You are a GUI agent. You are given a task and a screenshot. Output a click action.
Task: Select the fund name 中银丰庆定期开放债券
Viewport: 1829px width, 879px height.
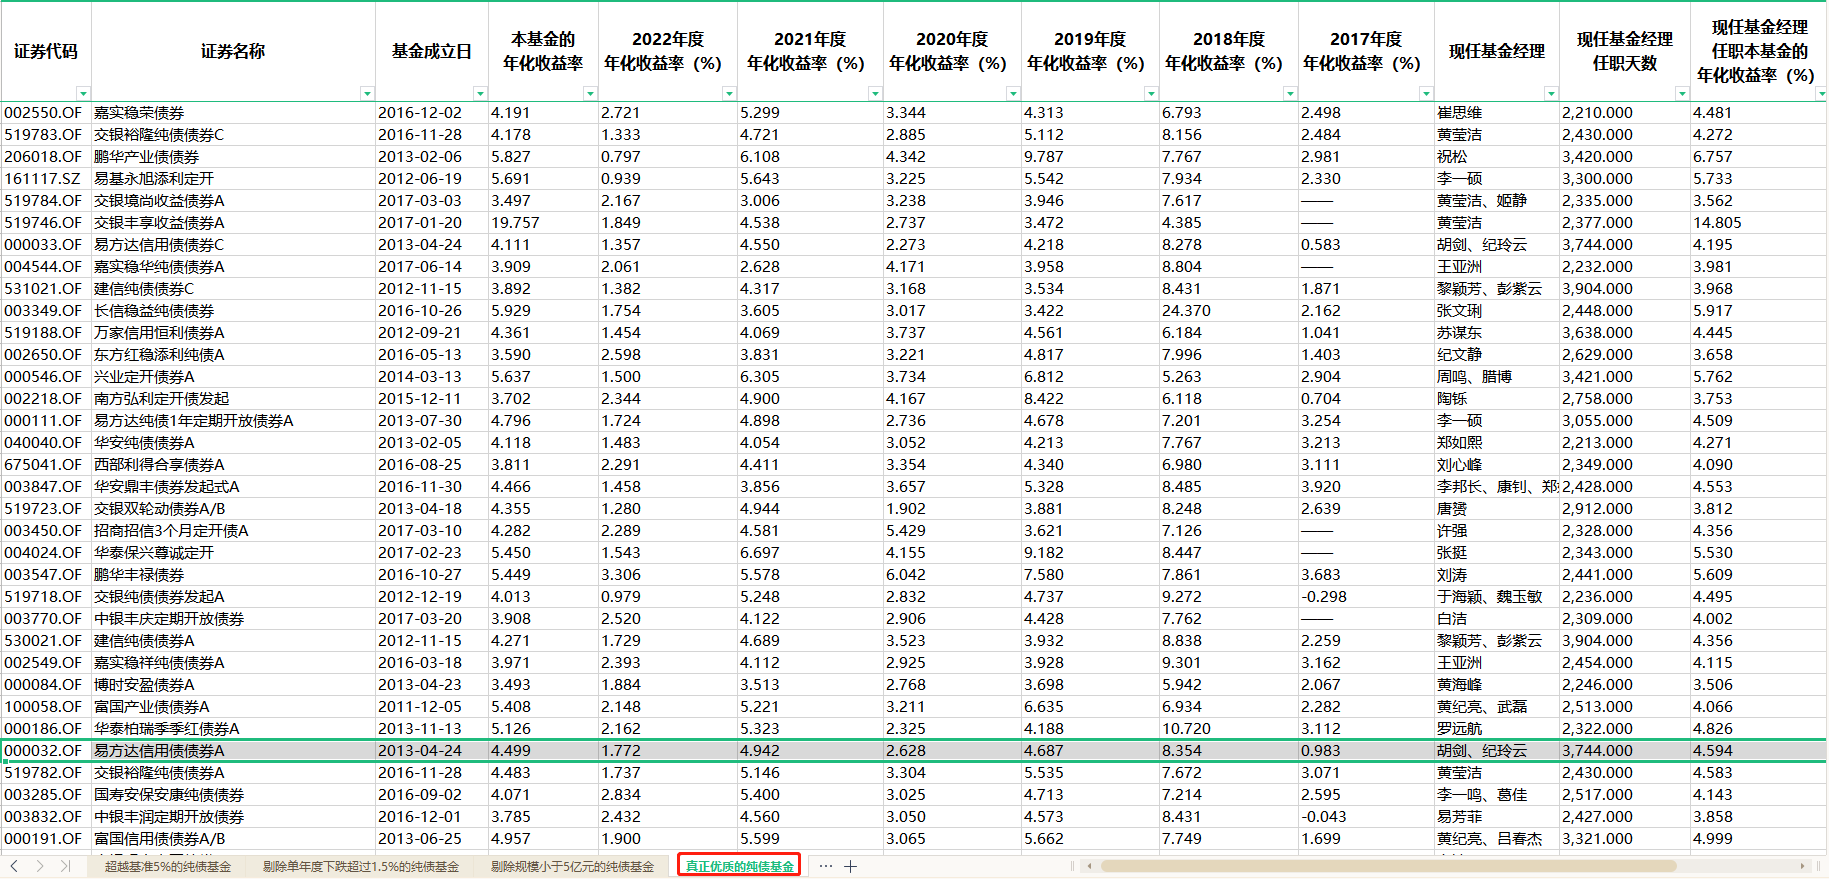[x=233, y=619]
